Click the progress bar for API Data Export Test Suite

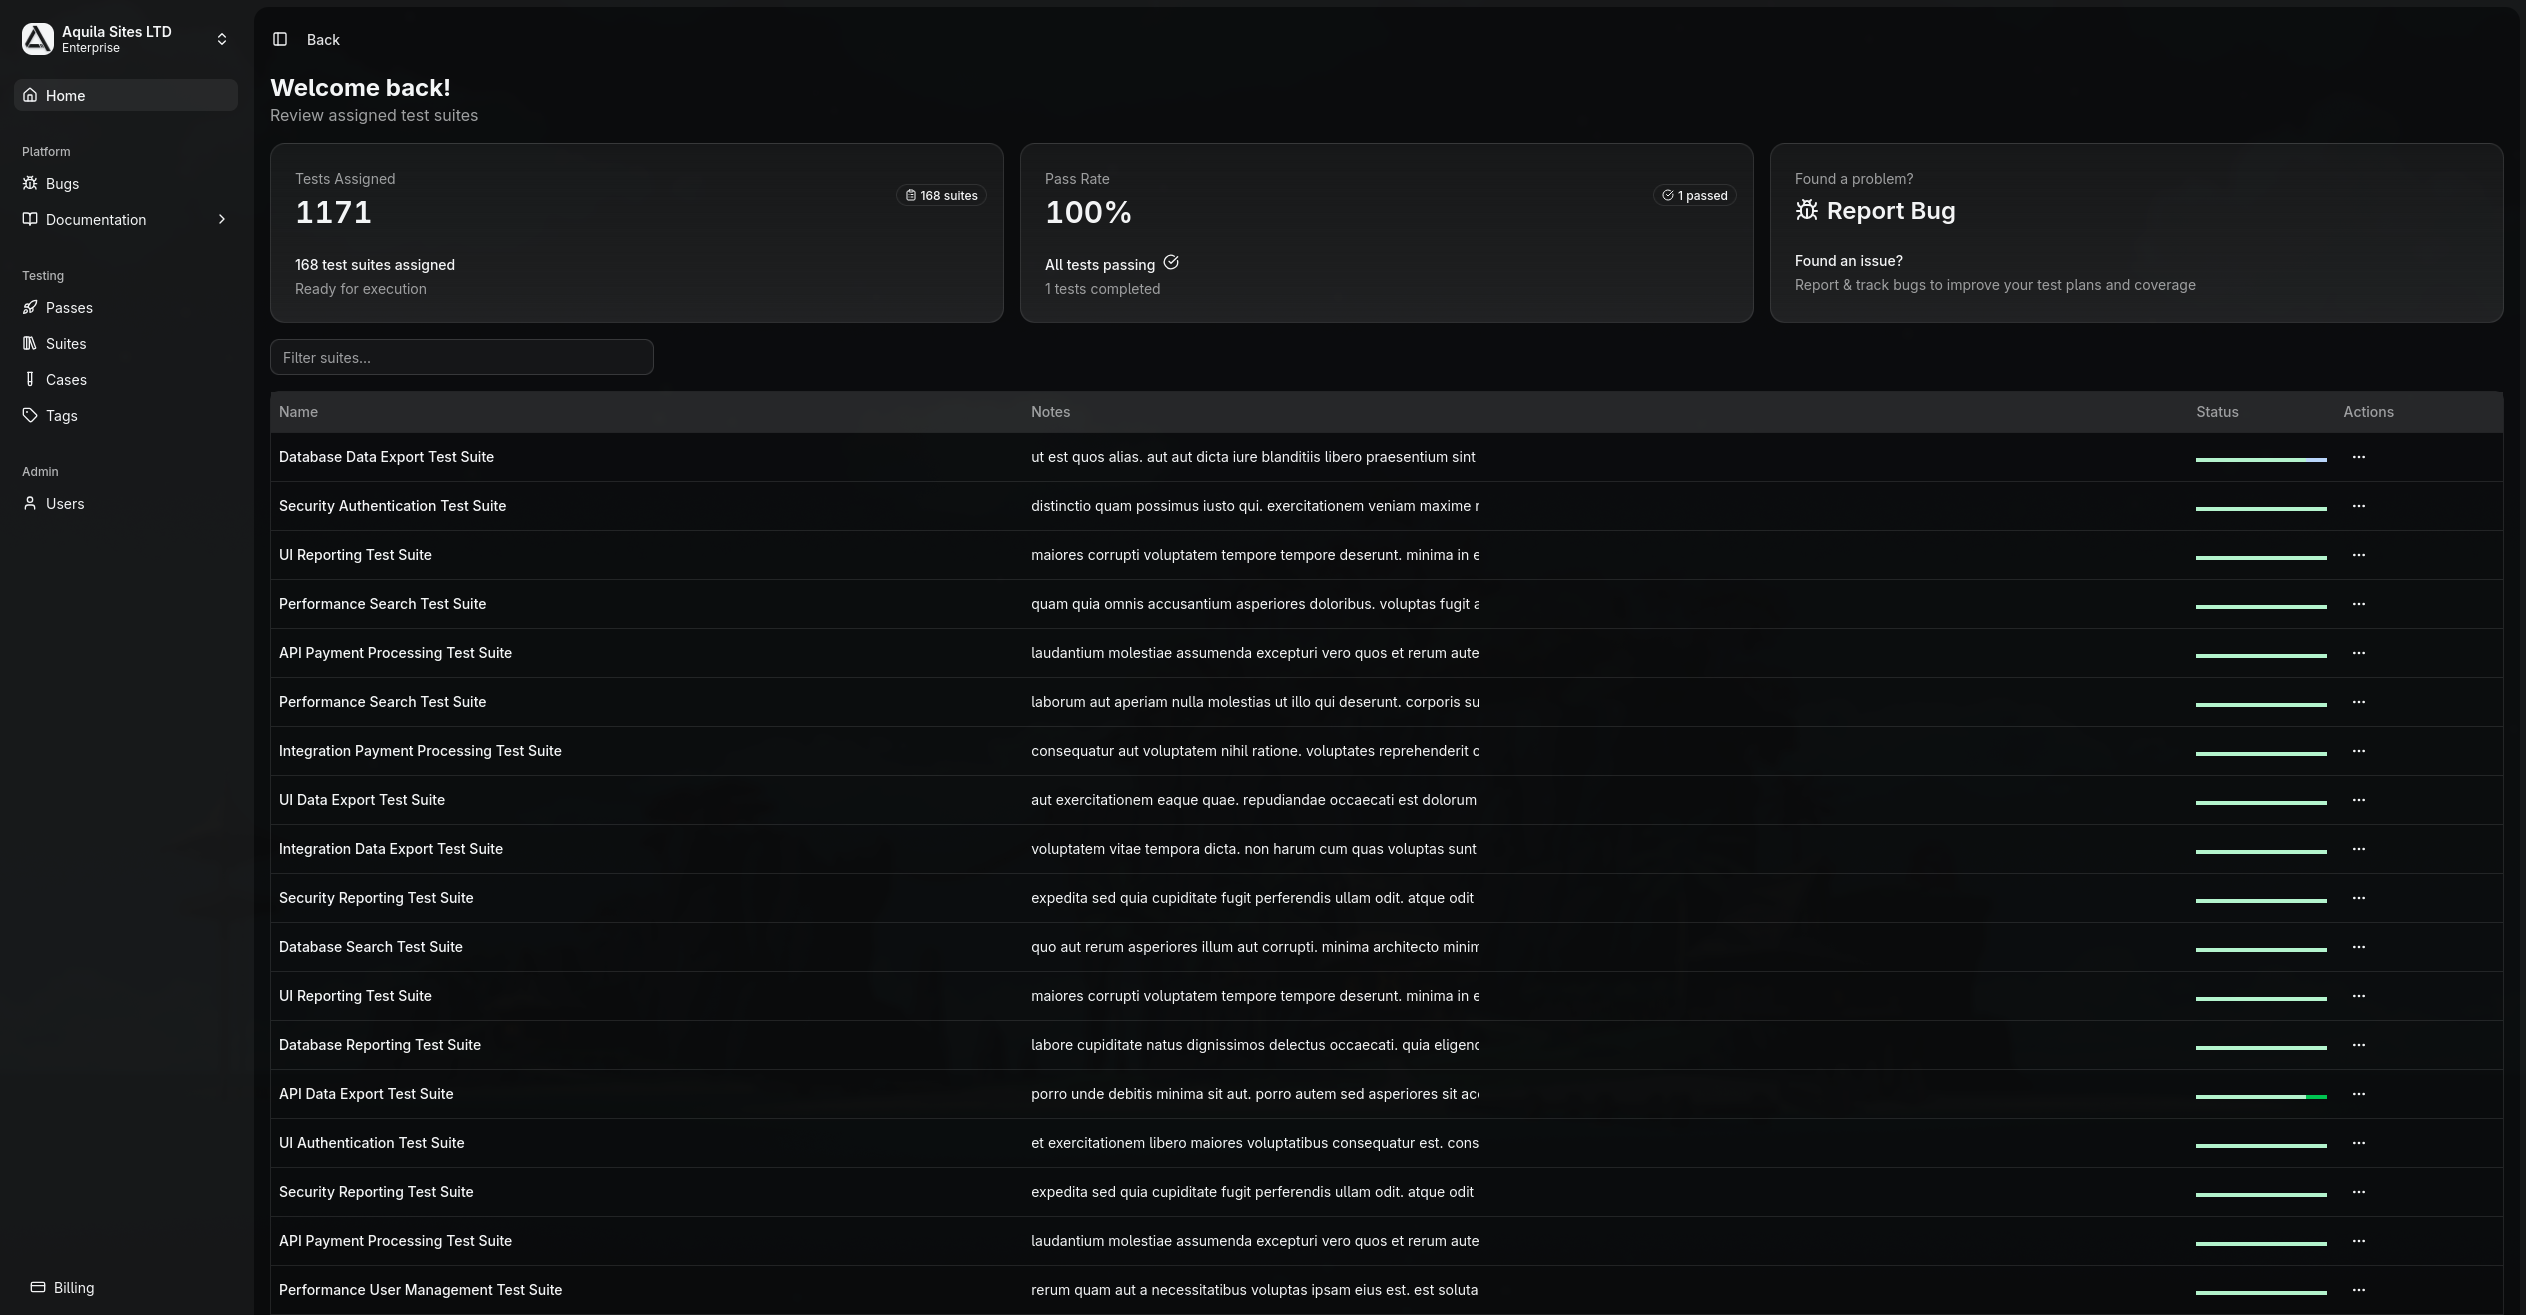coord(2262,1094)
